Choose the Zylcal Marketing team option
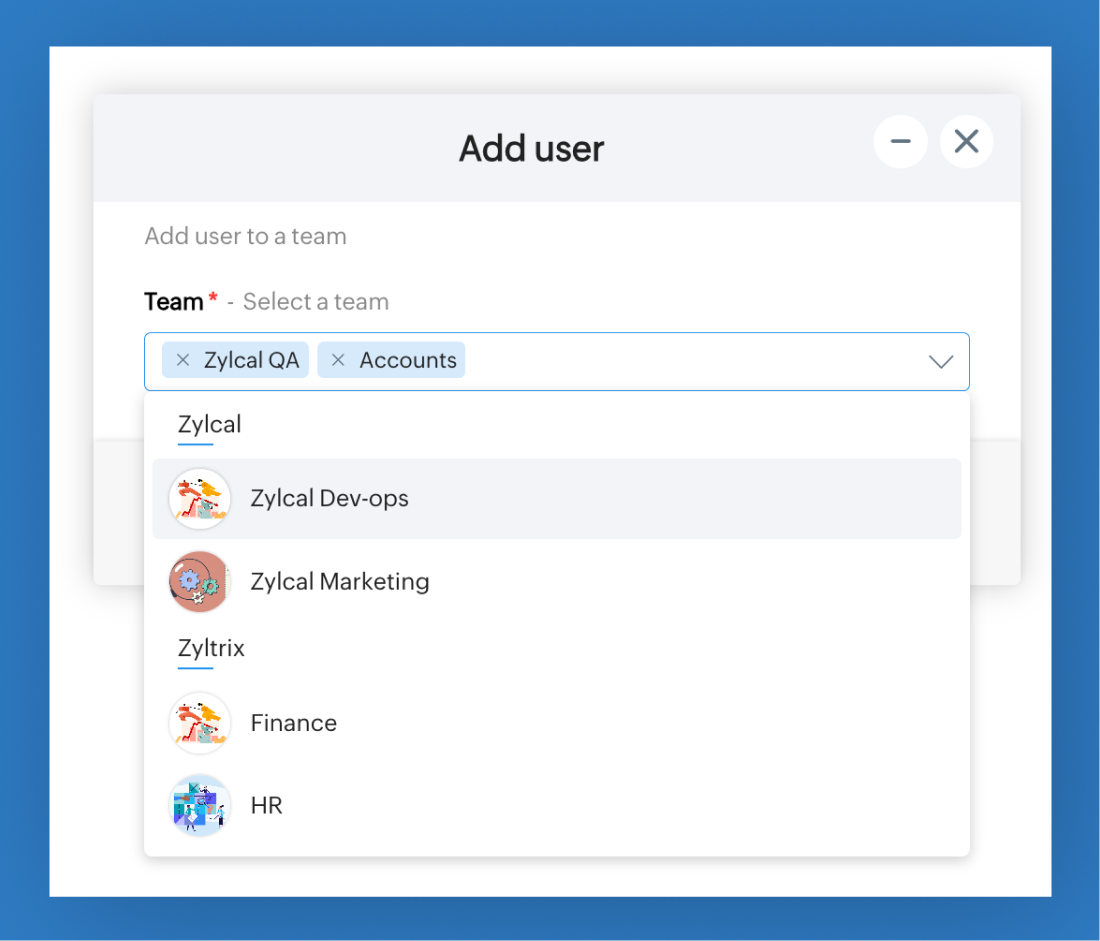The height and width of the screenshot is (941, 1100). pyautogui.click(x=340, y=582)
